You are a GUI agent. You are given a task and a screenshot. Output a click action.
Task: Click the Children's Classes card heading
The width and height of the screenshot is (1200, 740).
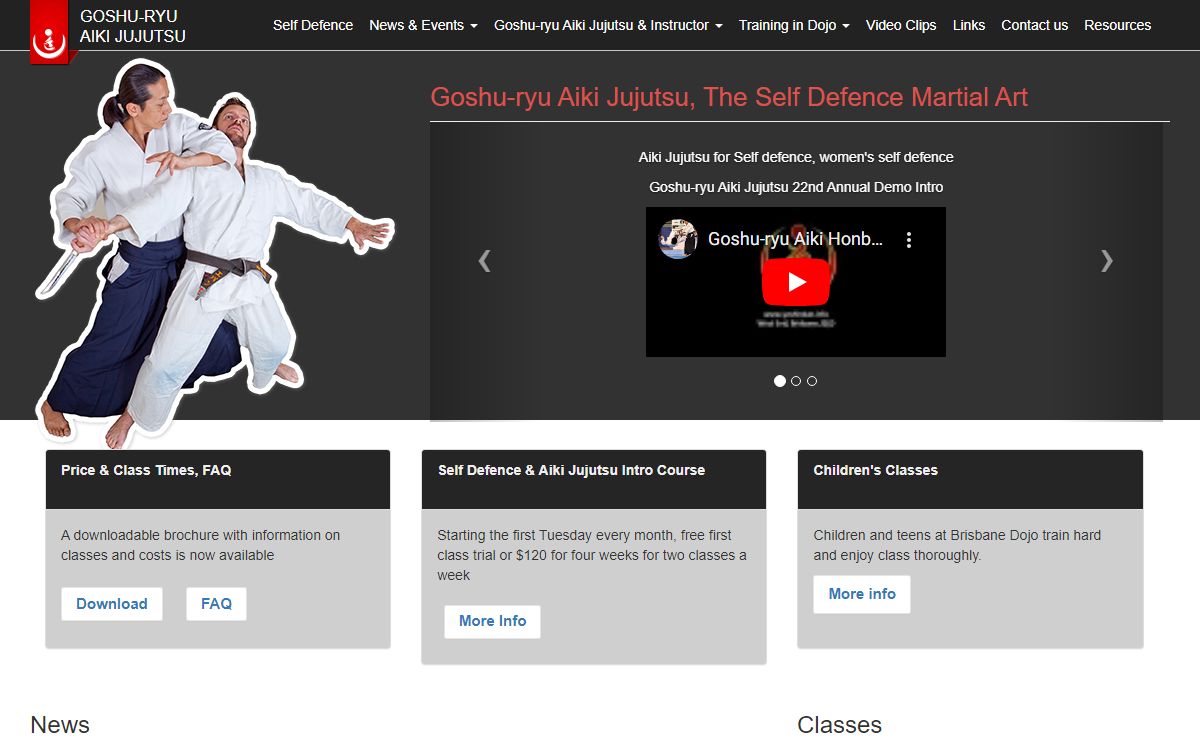pos(876,470)
